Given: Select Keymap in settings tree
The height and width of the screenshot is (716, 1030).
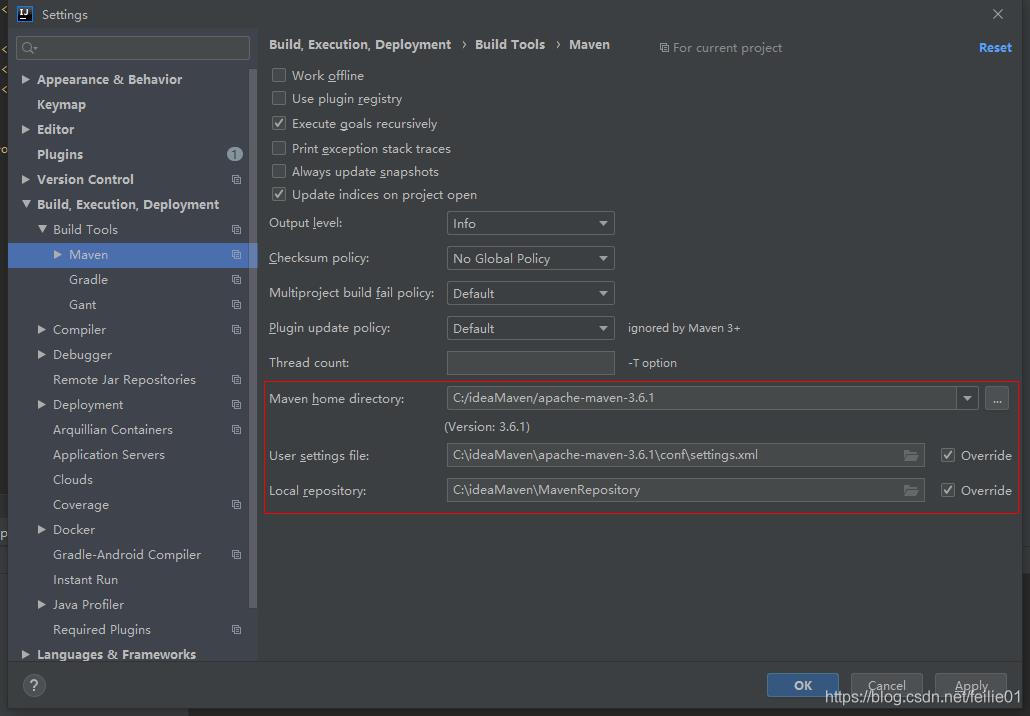Looking at the screenshot, I should pos(61,104).
